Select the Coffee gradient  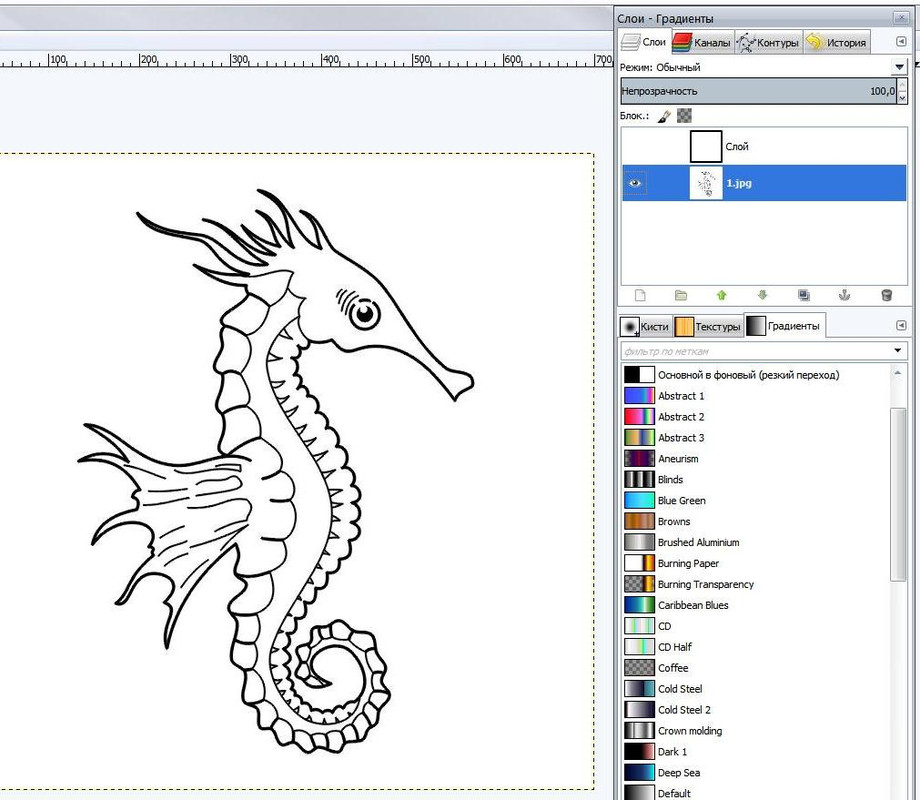pos(757,668)
